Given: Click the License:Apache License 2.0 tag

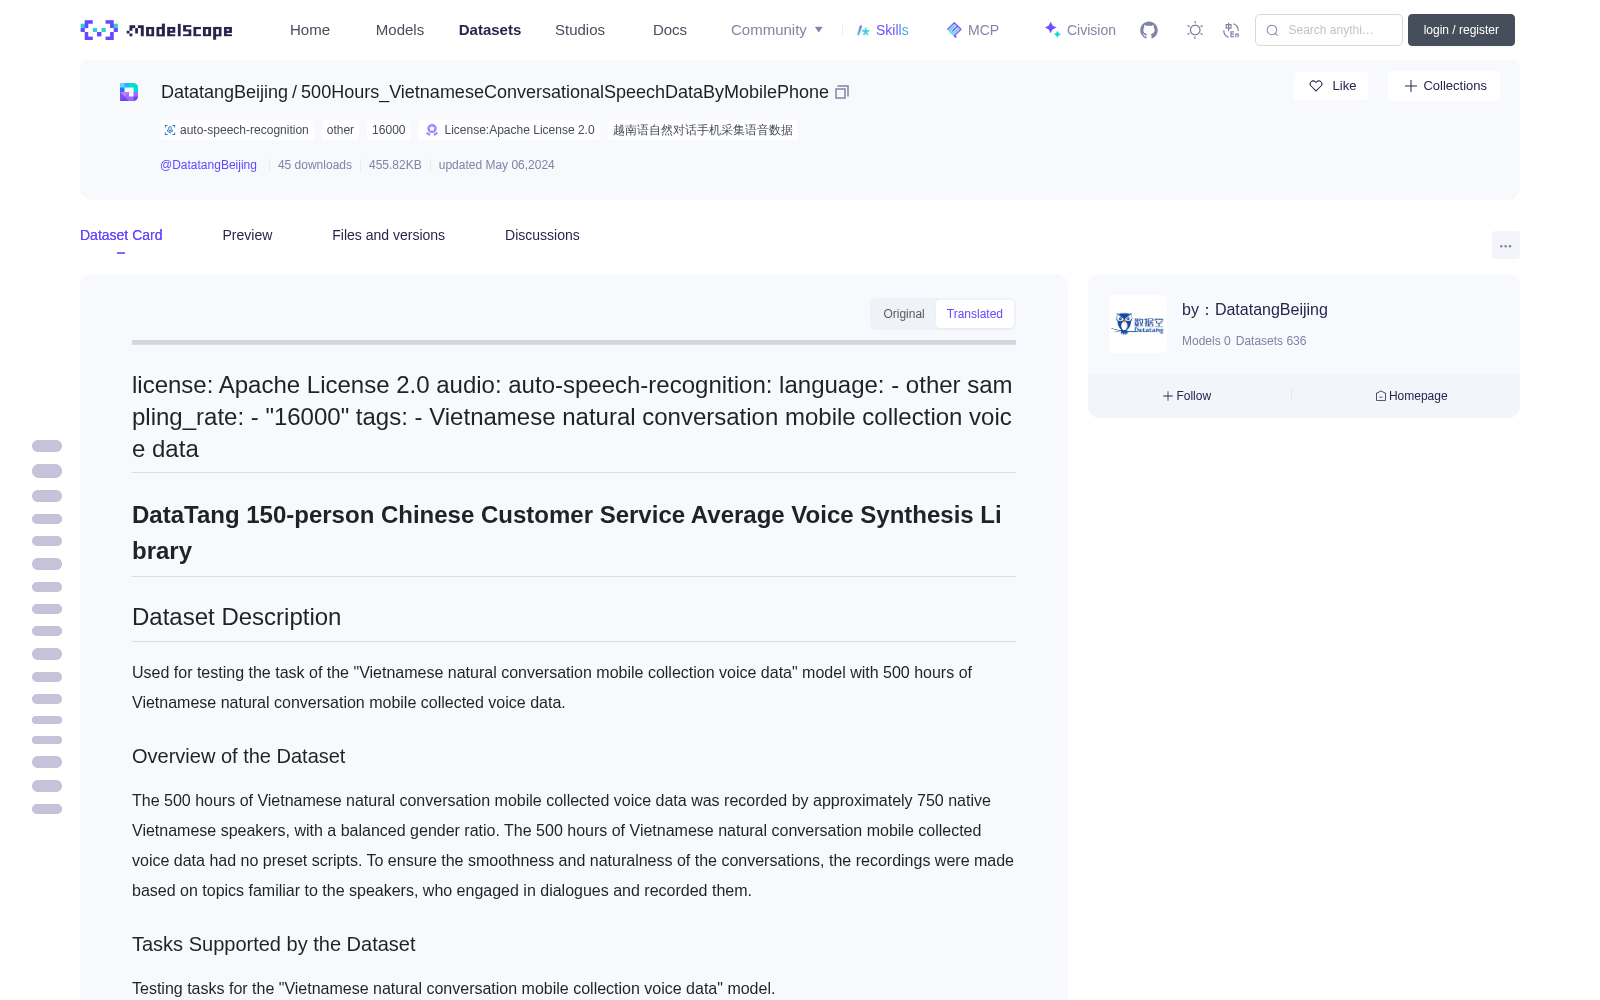Looking at the screenshot, I should pyautogui.click(x=510, y=130).
